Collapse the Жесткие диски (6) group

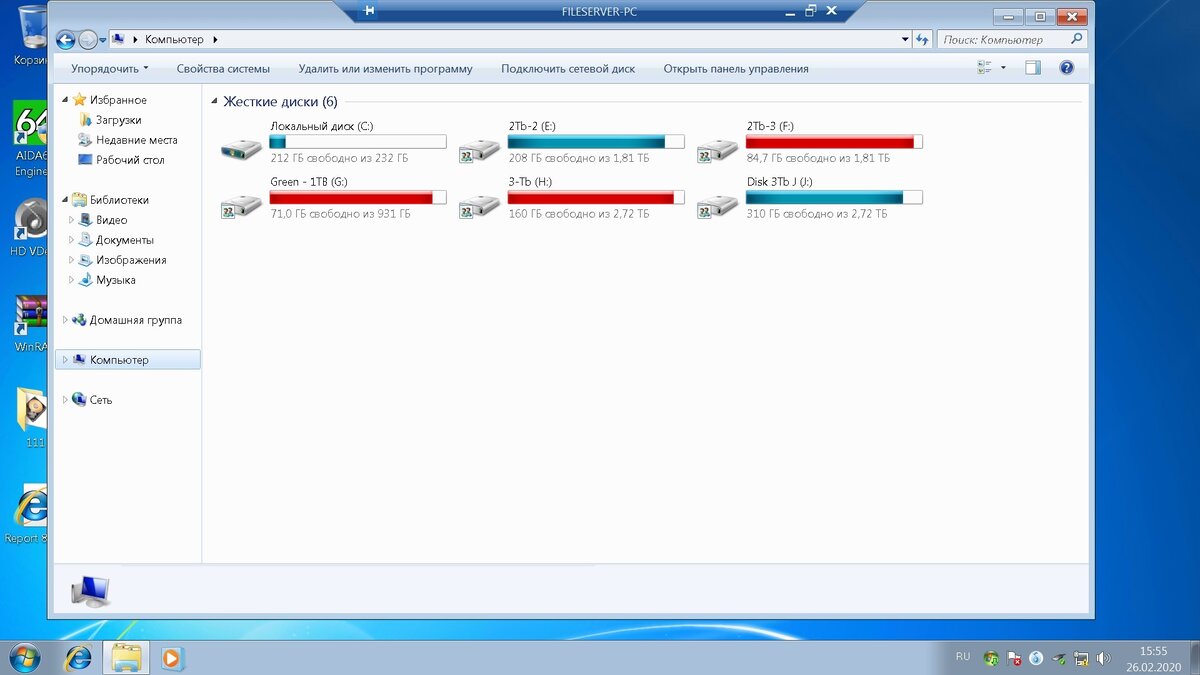coord(214,102)
